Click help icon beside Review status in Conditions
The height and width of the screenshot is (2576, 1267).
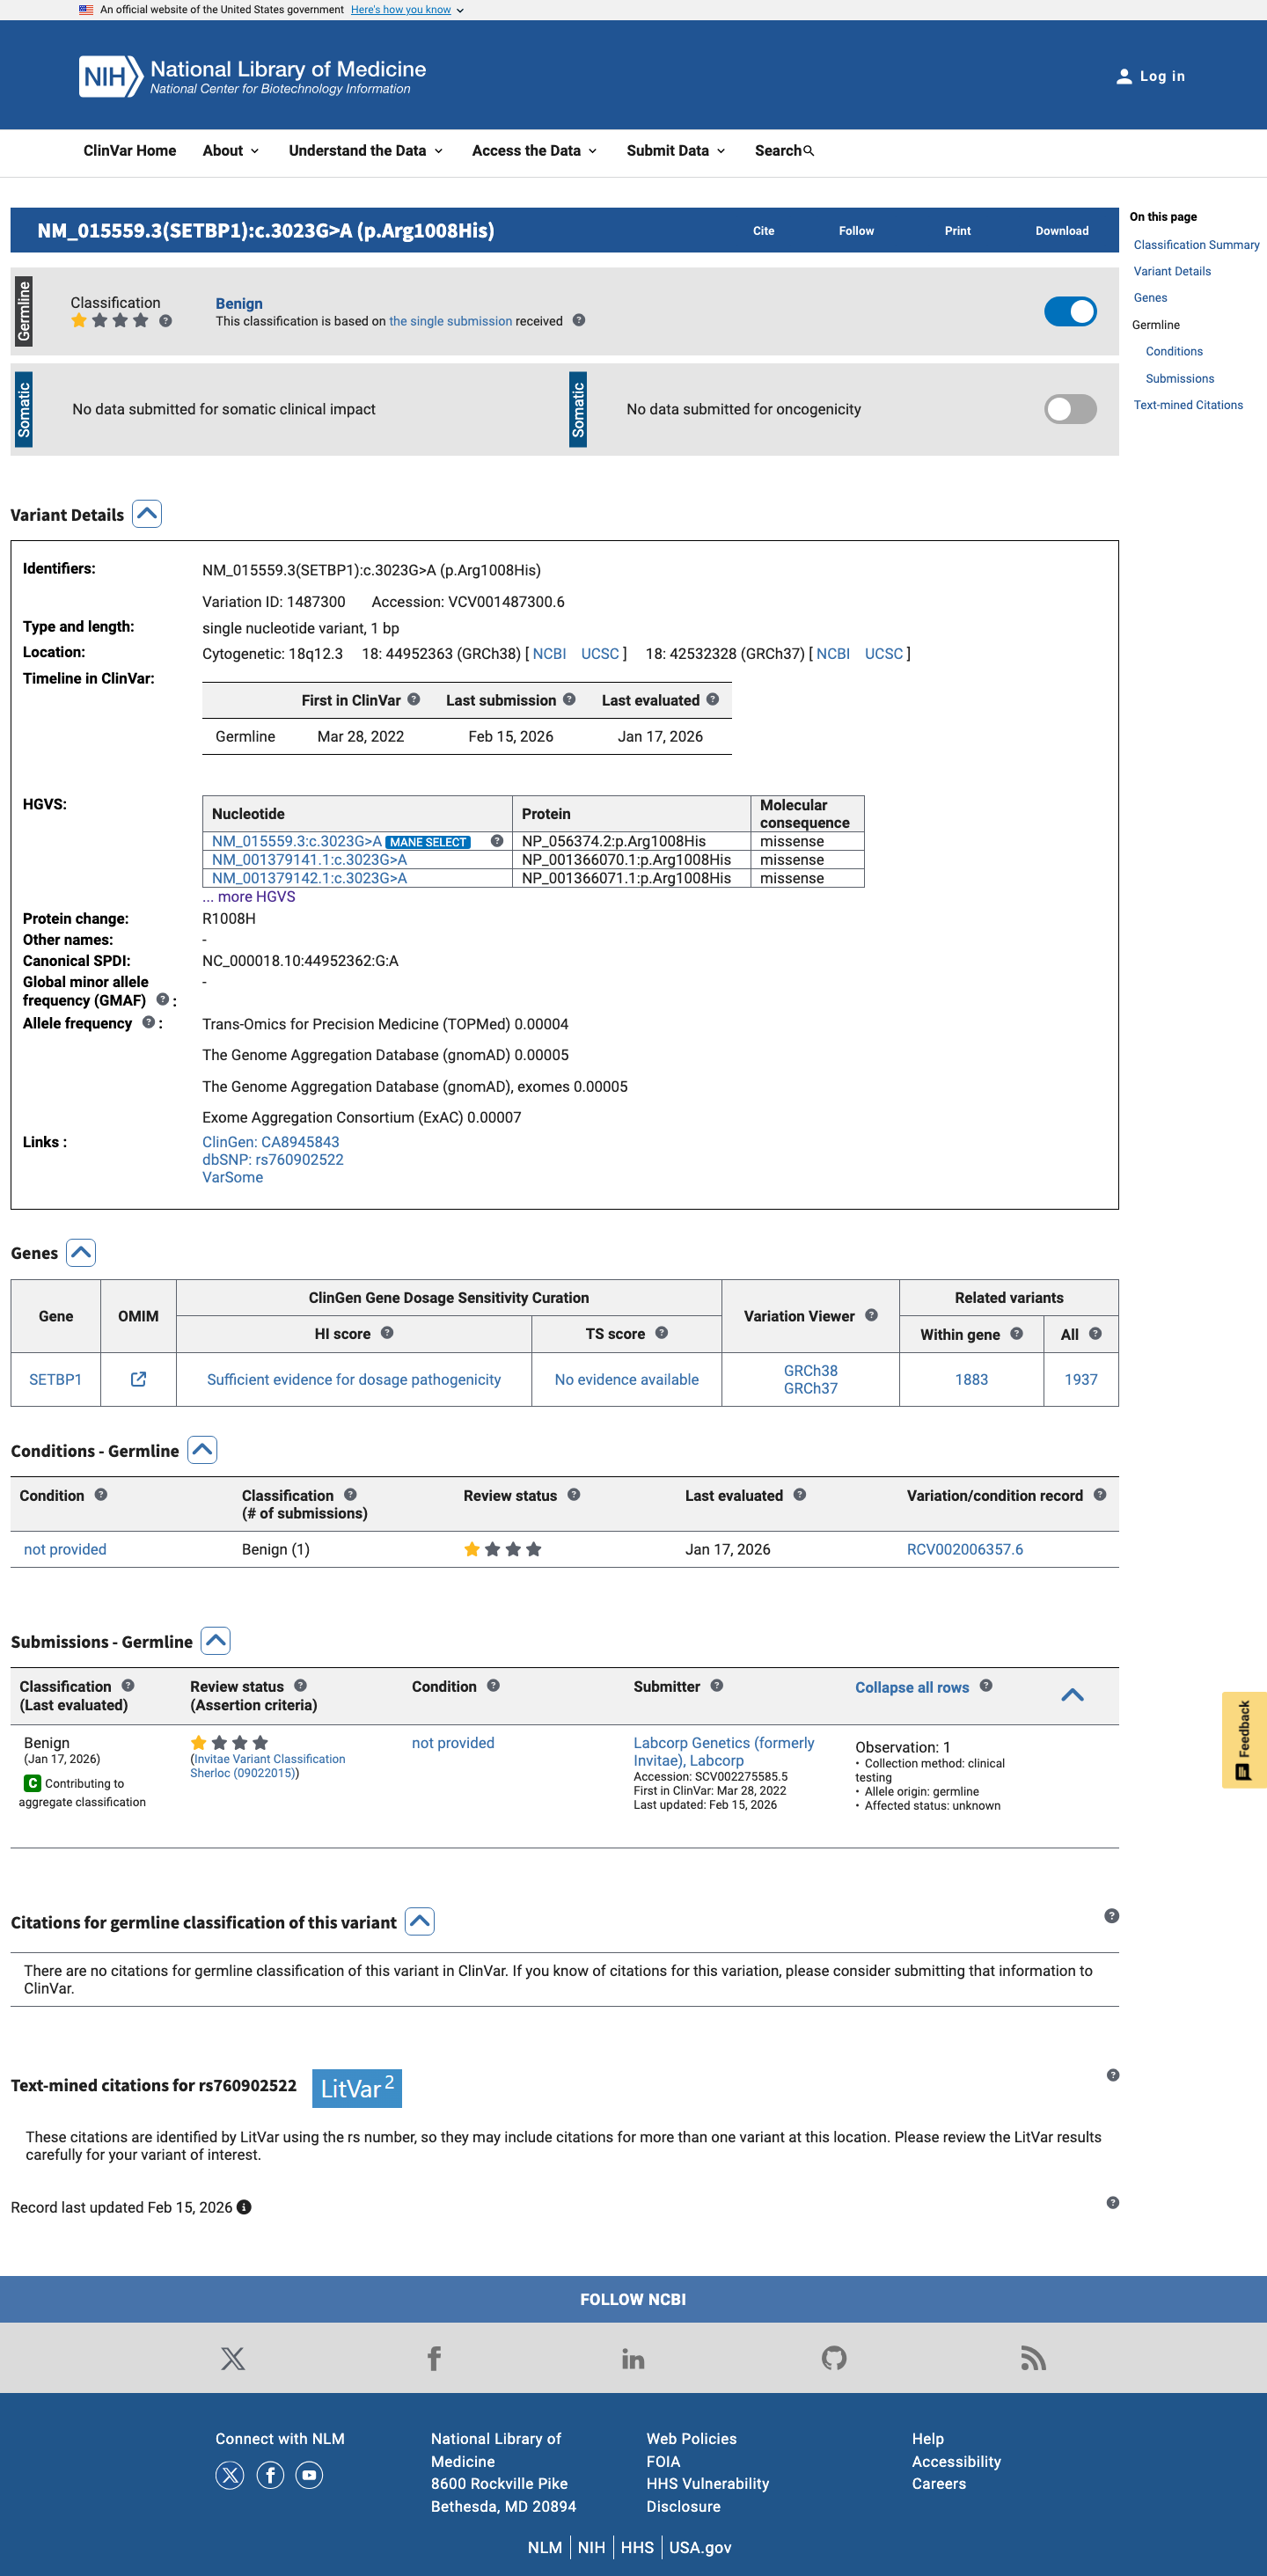click(574, 1495)
